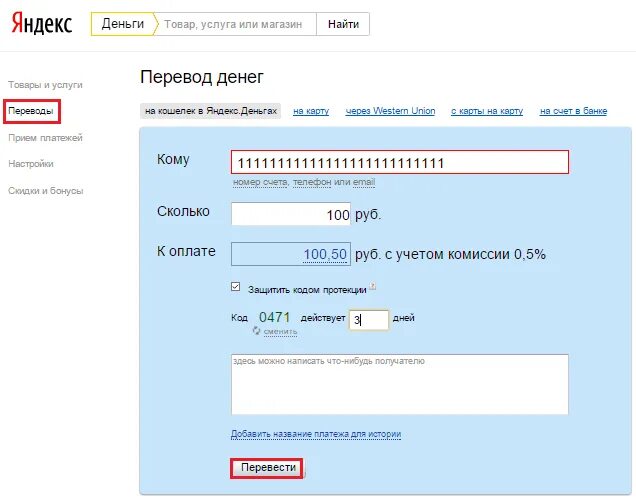Click the protection code 0471
The height and width of the screenshot is (499, 636).
pyautogui.click(x=275, y=317)
